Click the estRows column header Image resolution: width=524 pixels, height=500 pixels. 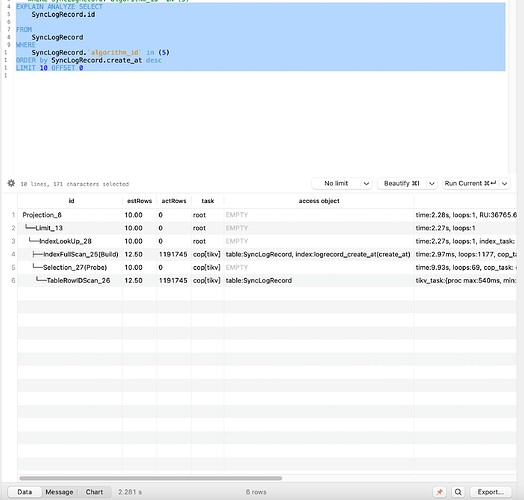(x=139, y=201)
